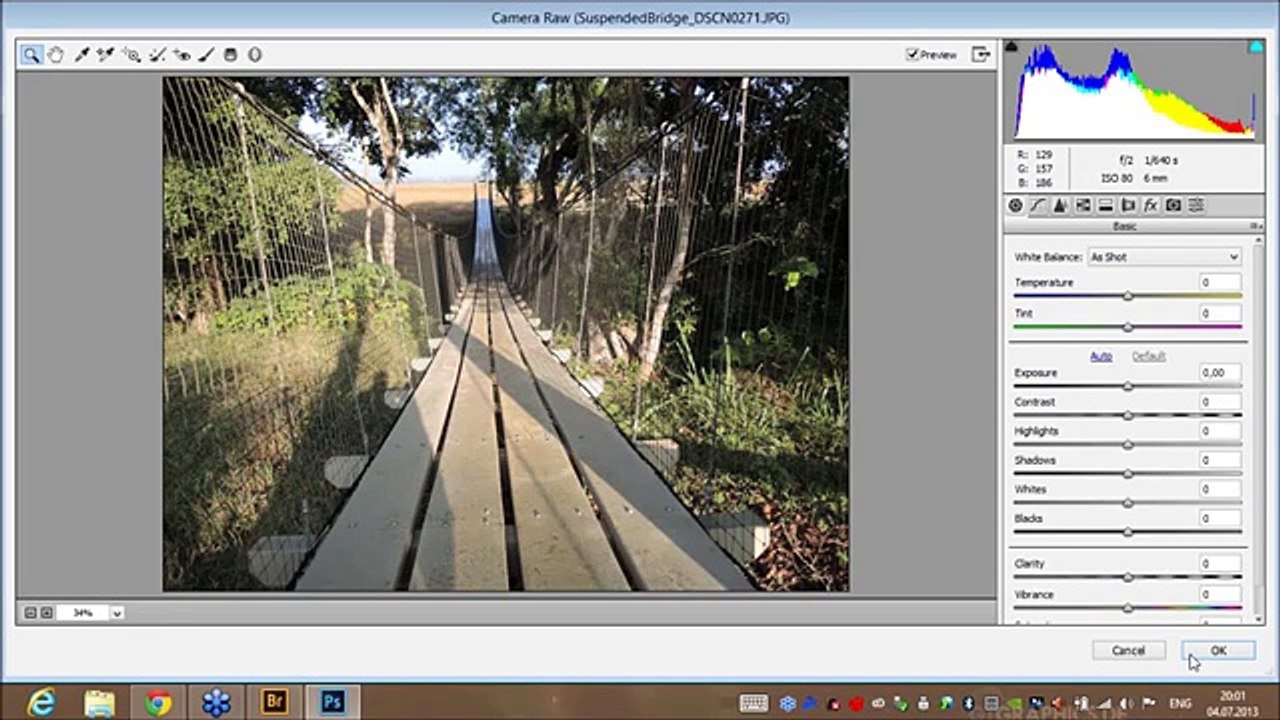Select the Hand tool
The image size is (1280, 720).
(56, 55)
